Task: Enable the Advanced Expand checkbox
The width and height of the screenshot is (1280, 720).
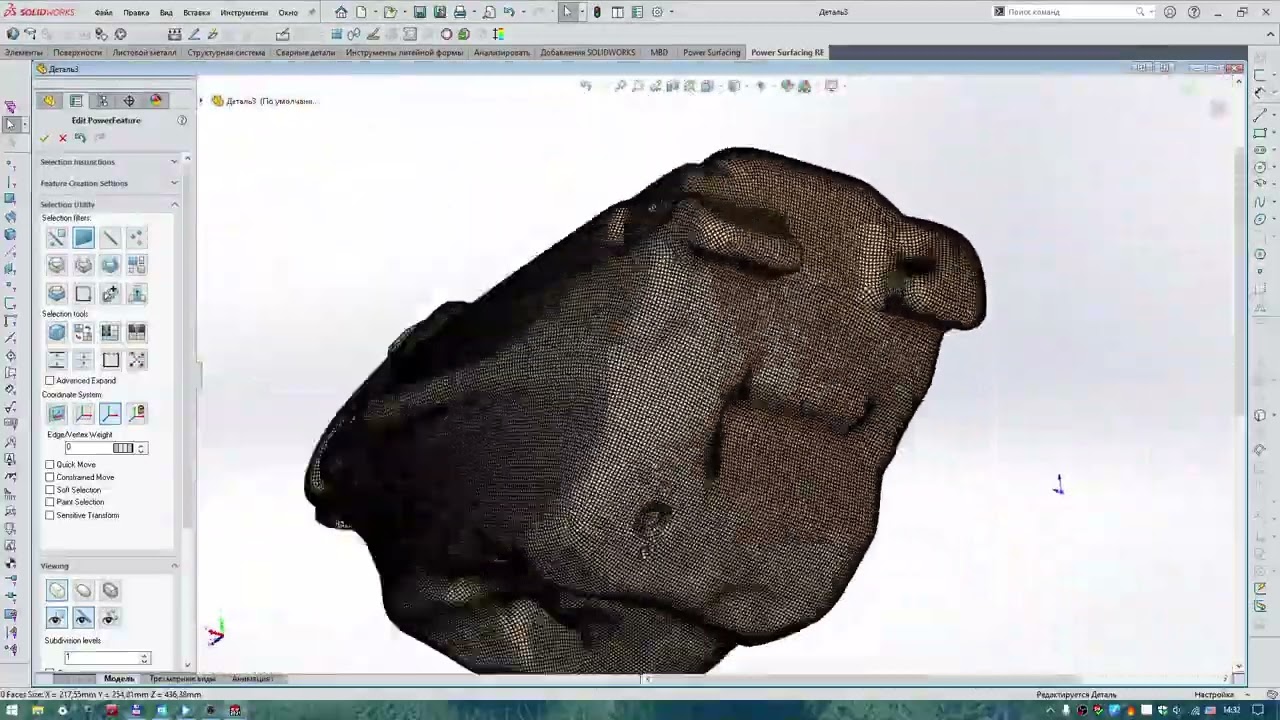Action: pos(50,381)
